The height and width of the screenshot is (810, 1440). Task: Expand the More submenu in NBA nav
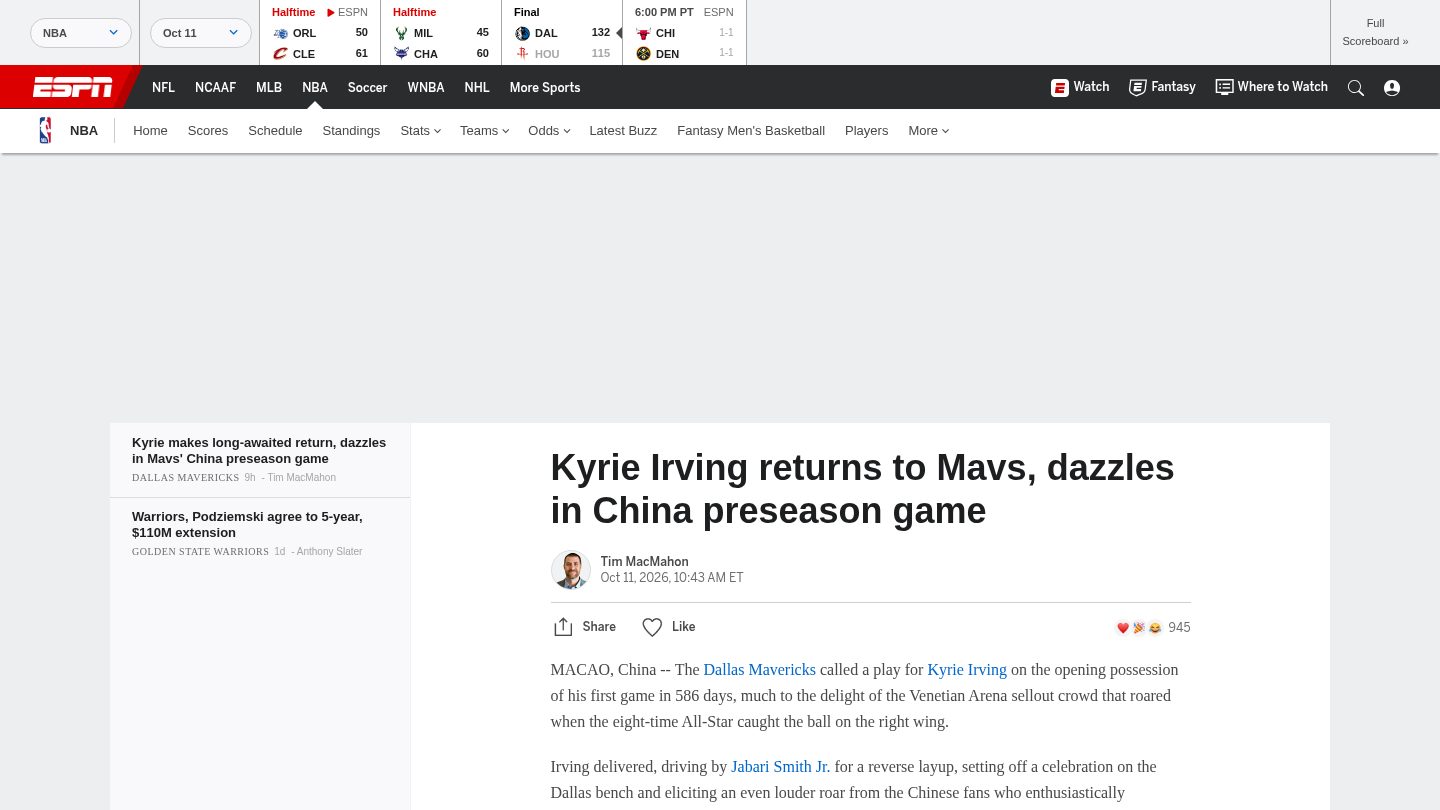click(x=928, y=131)
